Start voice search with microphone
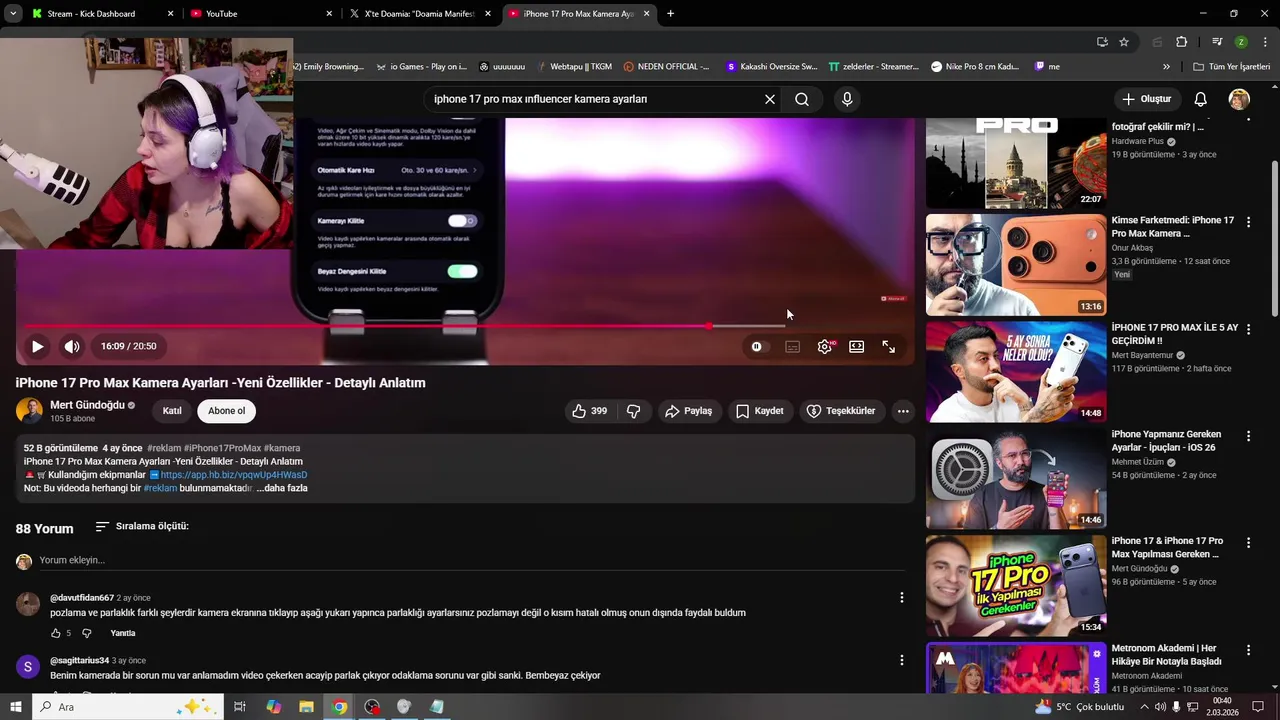 (x=847, y=99)
